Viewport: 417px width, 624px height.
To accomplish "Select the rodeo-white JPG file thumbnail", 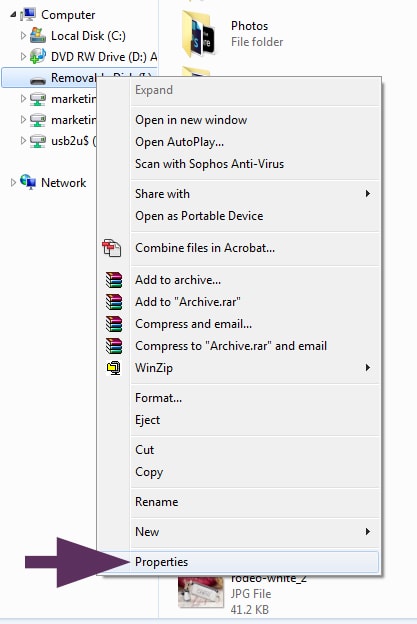I will pyautogui.click(x=201, y=592).
